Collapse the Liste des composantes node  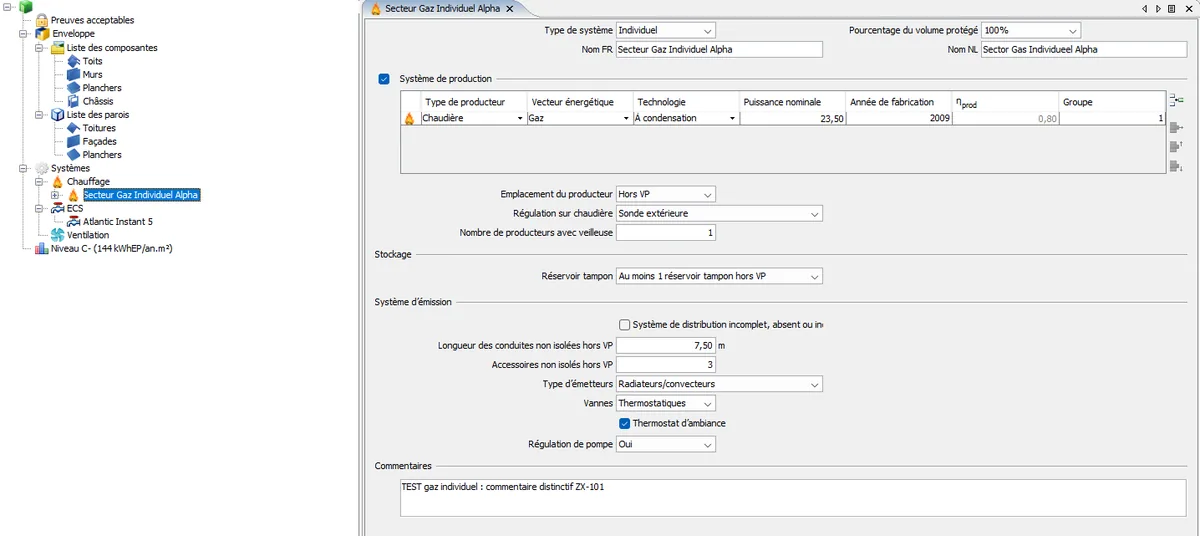tap(40, 47)
